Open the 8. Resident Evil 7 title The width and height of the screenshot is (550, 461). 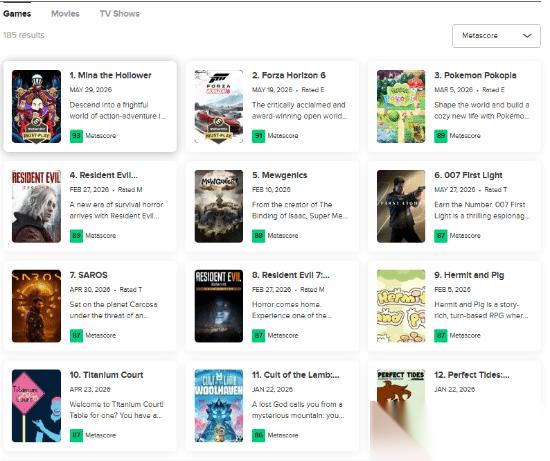[291, 275]
